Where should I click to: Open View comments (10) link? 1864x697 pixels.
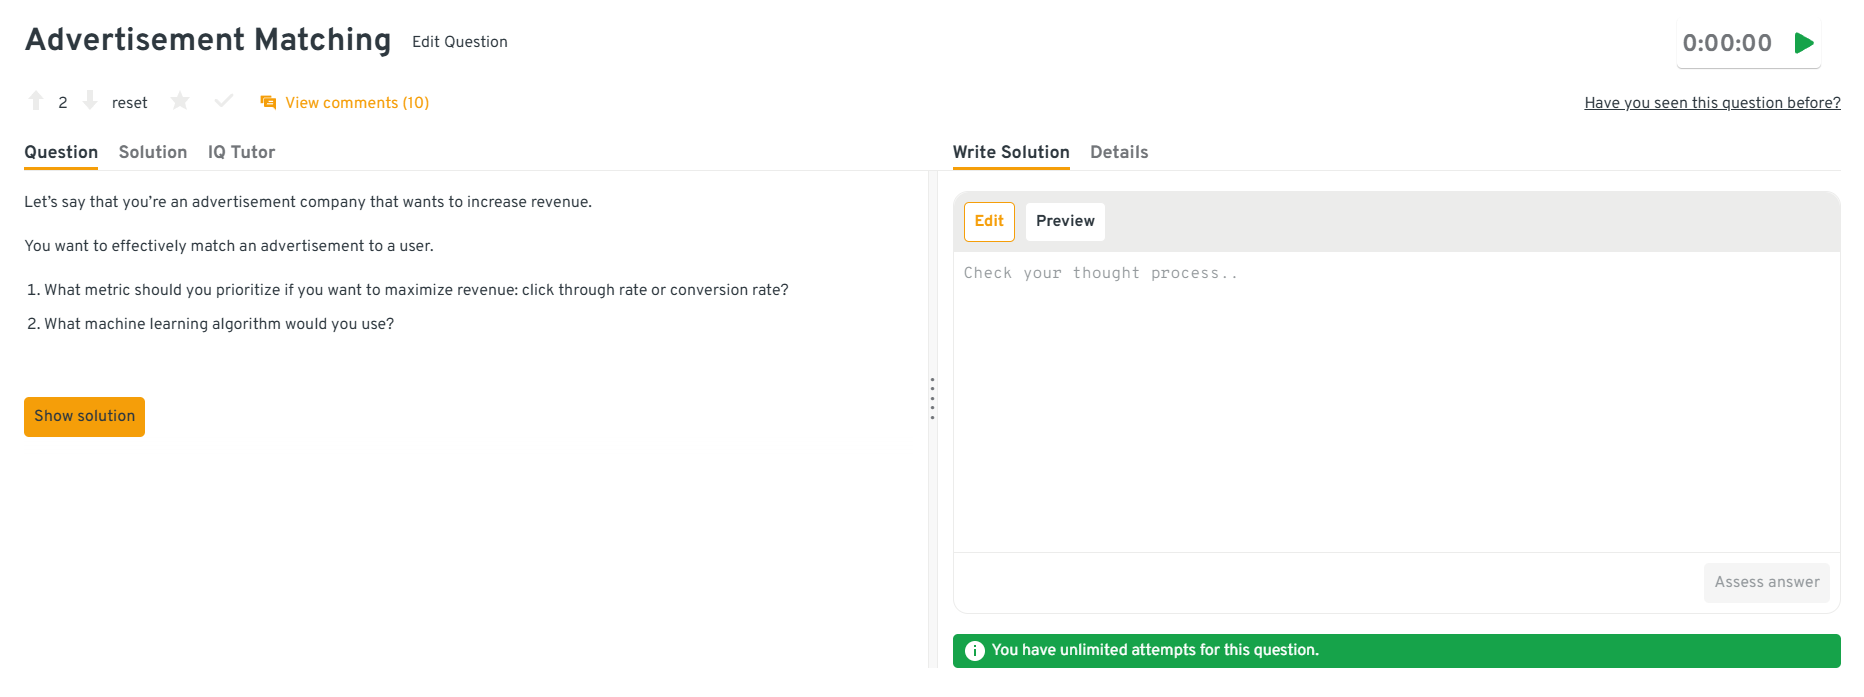[357, 103]
